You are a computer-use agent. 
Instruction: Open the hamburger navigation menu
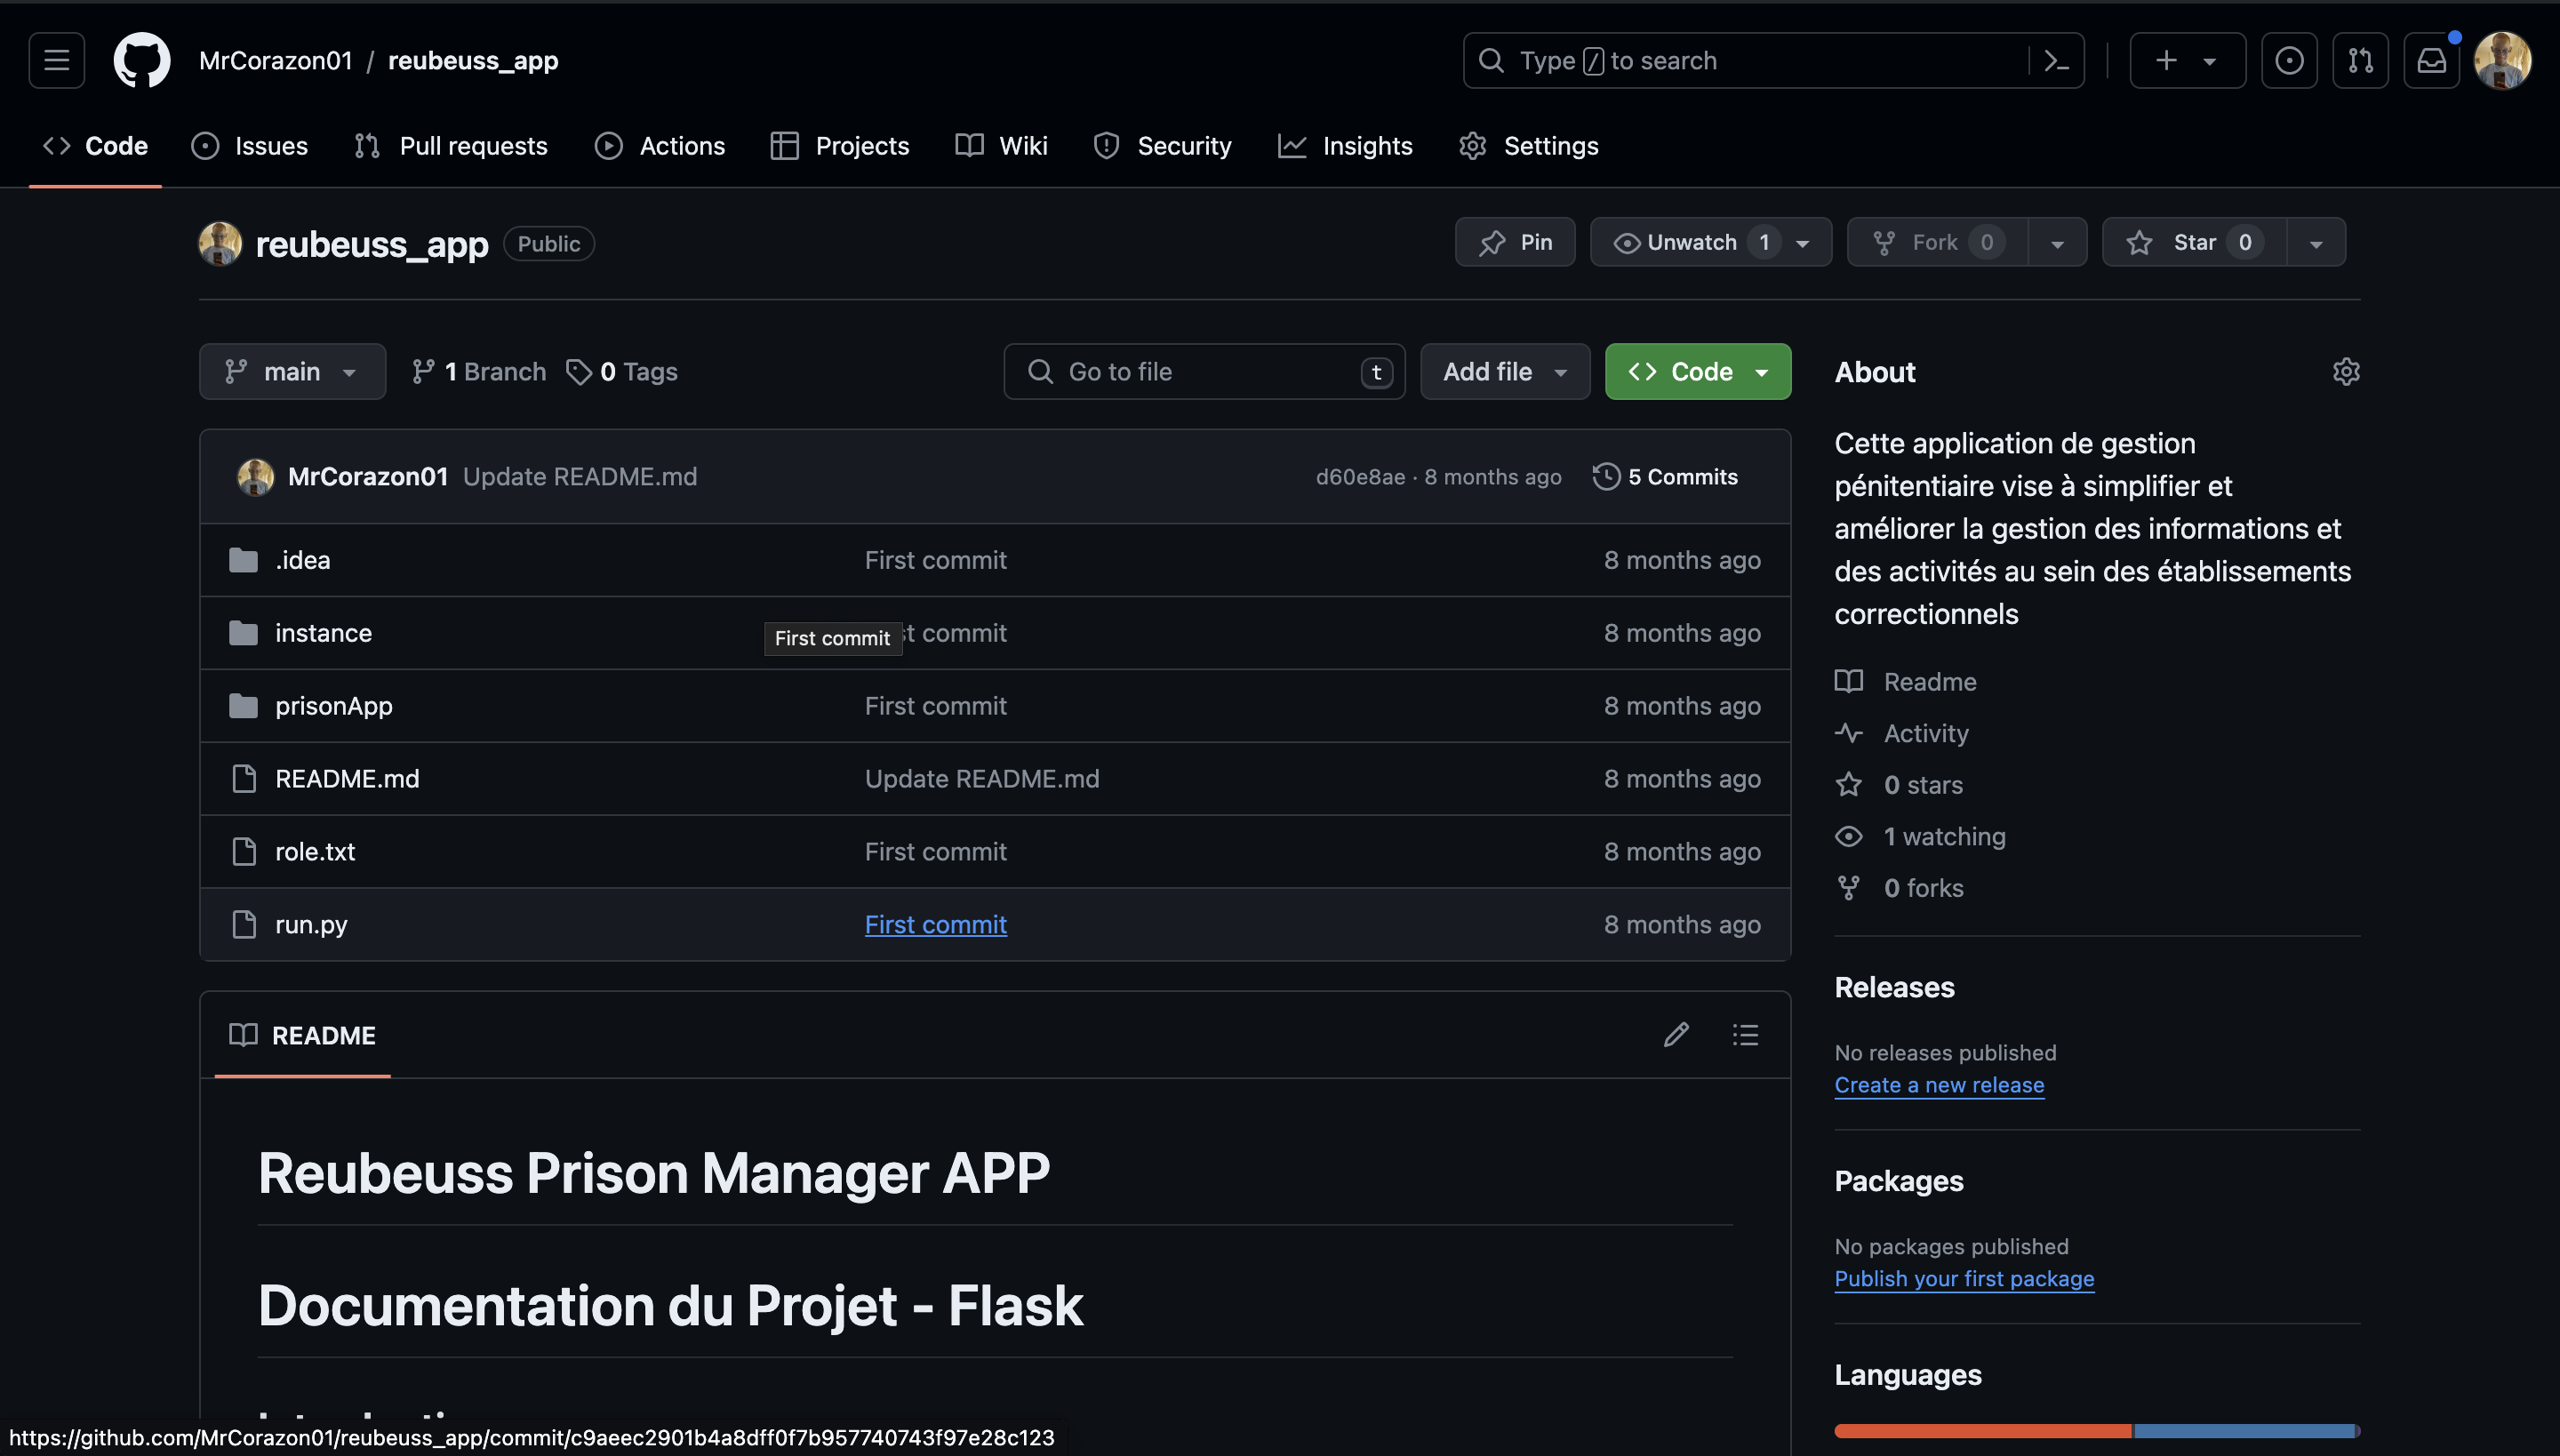(x=56, y=60)
